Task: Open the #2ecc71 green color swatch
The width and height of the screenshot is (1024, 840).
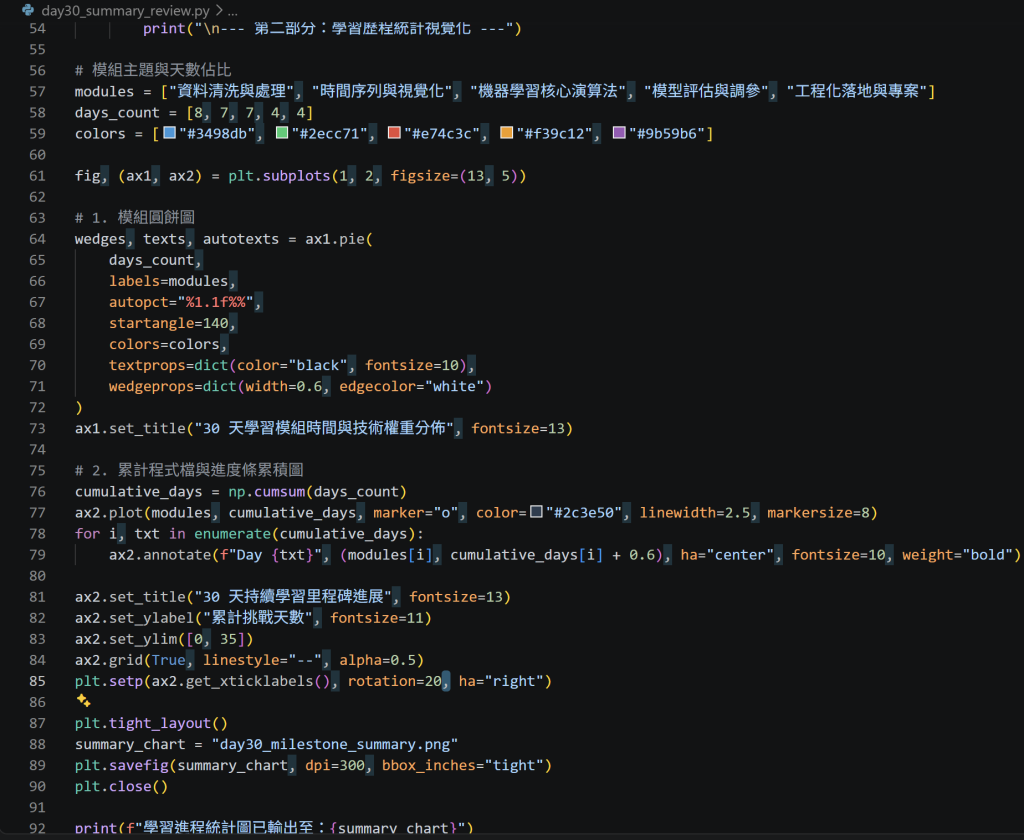Action: 282,133
